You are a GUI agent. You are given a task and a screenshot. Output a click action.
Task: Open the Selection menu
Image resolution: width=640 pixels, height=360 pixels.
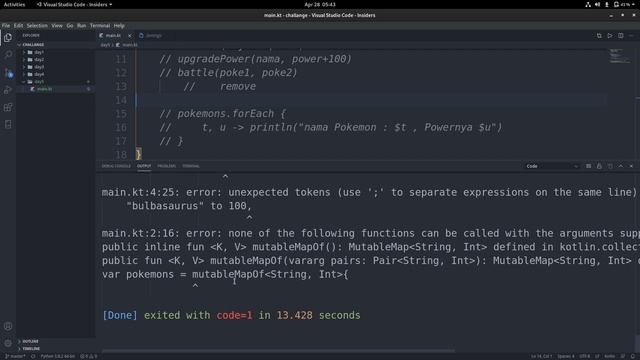tap(37, 25)
